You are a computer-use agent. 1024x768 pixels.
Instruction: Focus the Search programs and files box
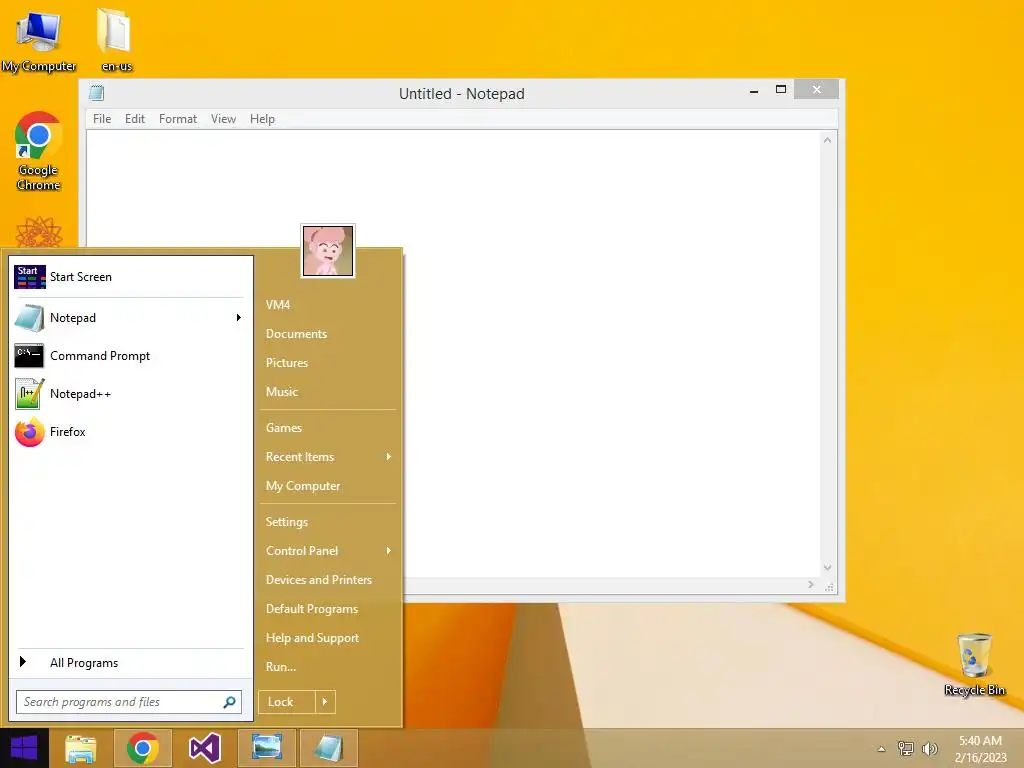(129, 702)
